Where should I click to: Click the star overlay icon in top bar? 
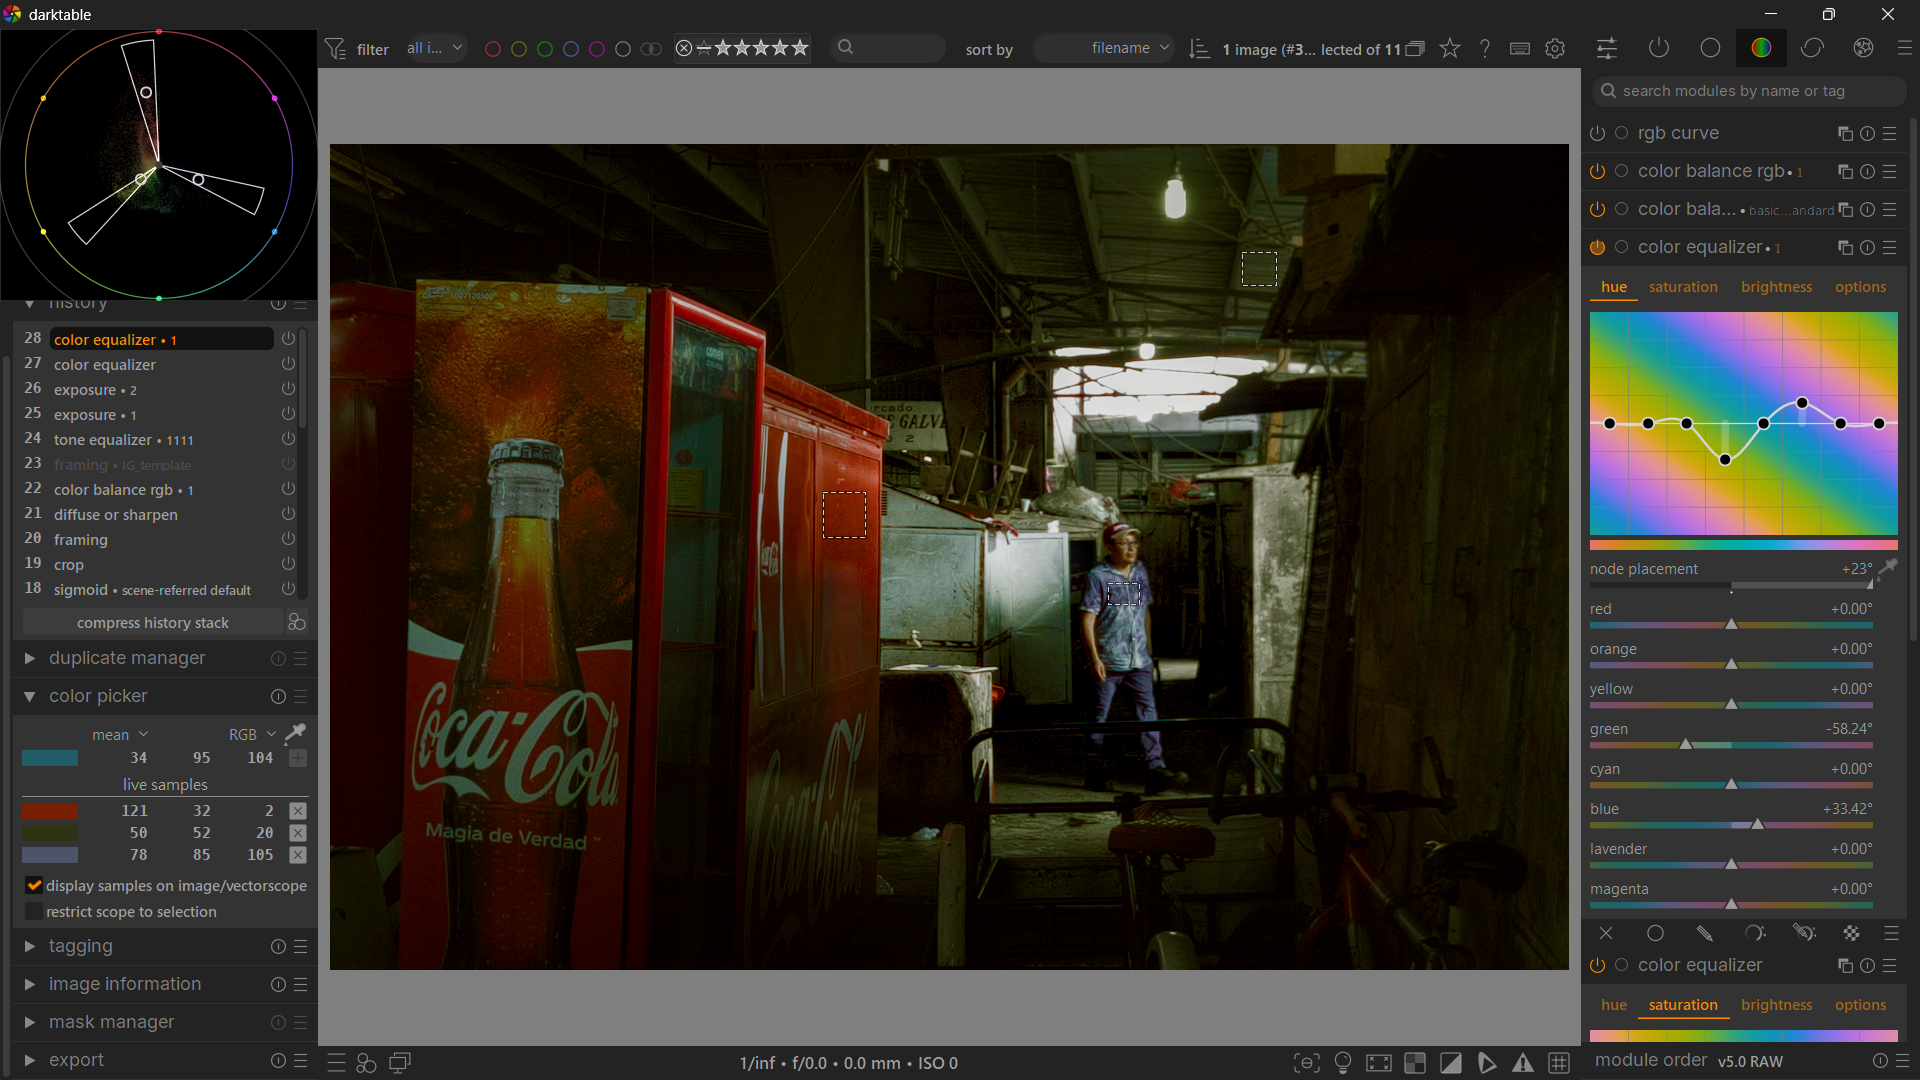pos(1450,48)
